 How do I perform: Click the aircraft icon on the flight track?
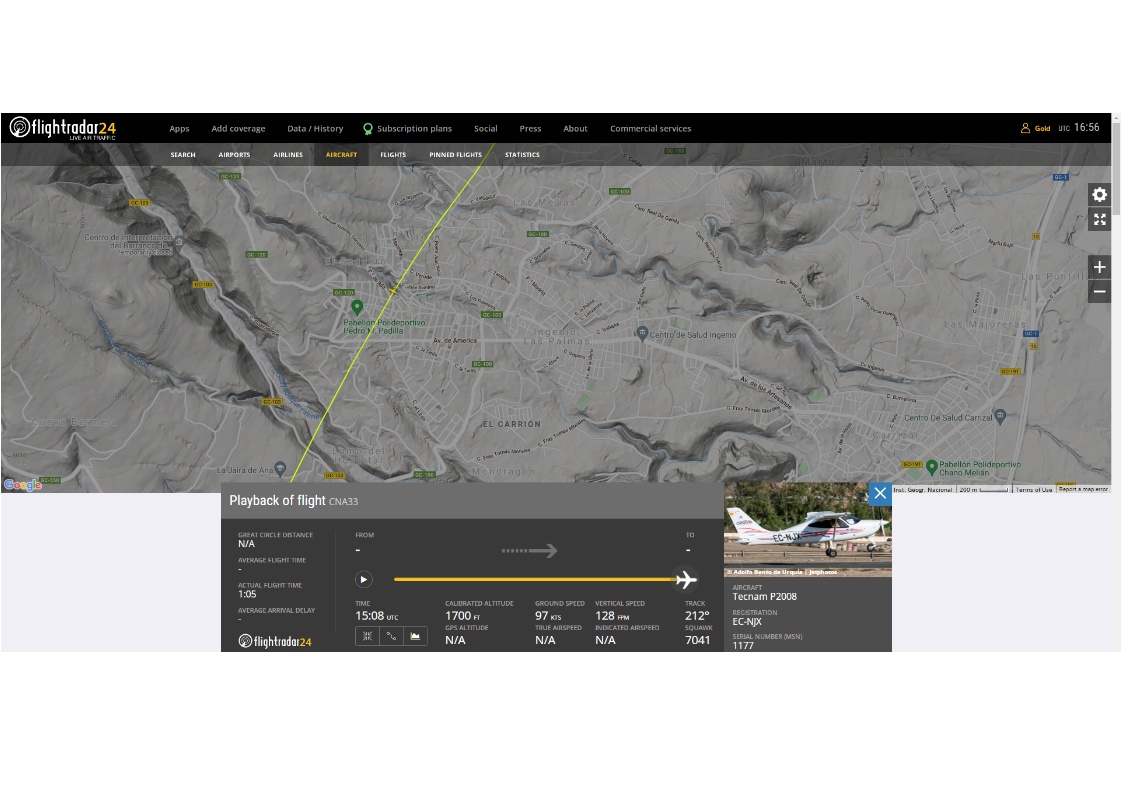pos(393,290)
